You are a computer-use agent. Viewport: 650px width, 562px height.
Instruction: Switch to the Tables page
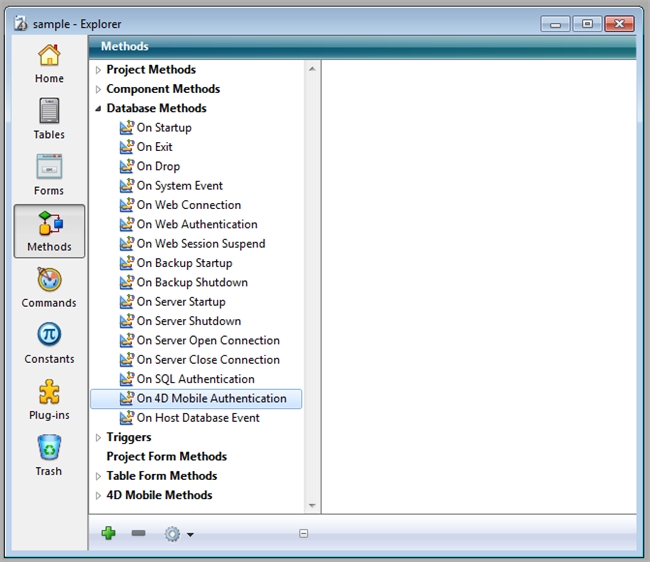[x=49, y=119]
